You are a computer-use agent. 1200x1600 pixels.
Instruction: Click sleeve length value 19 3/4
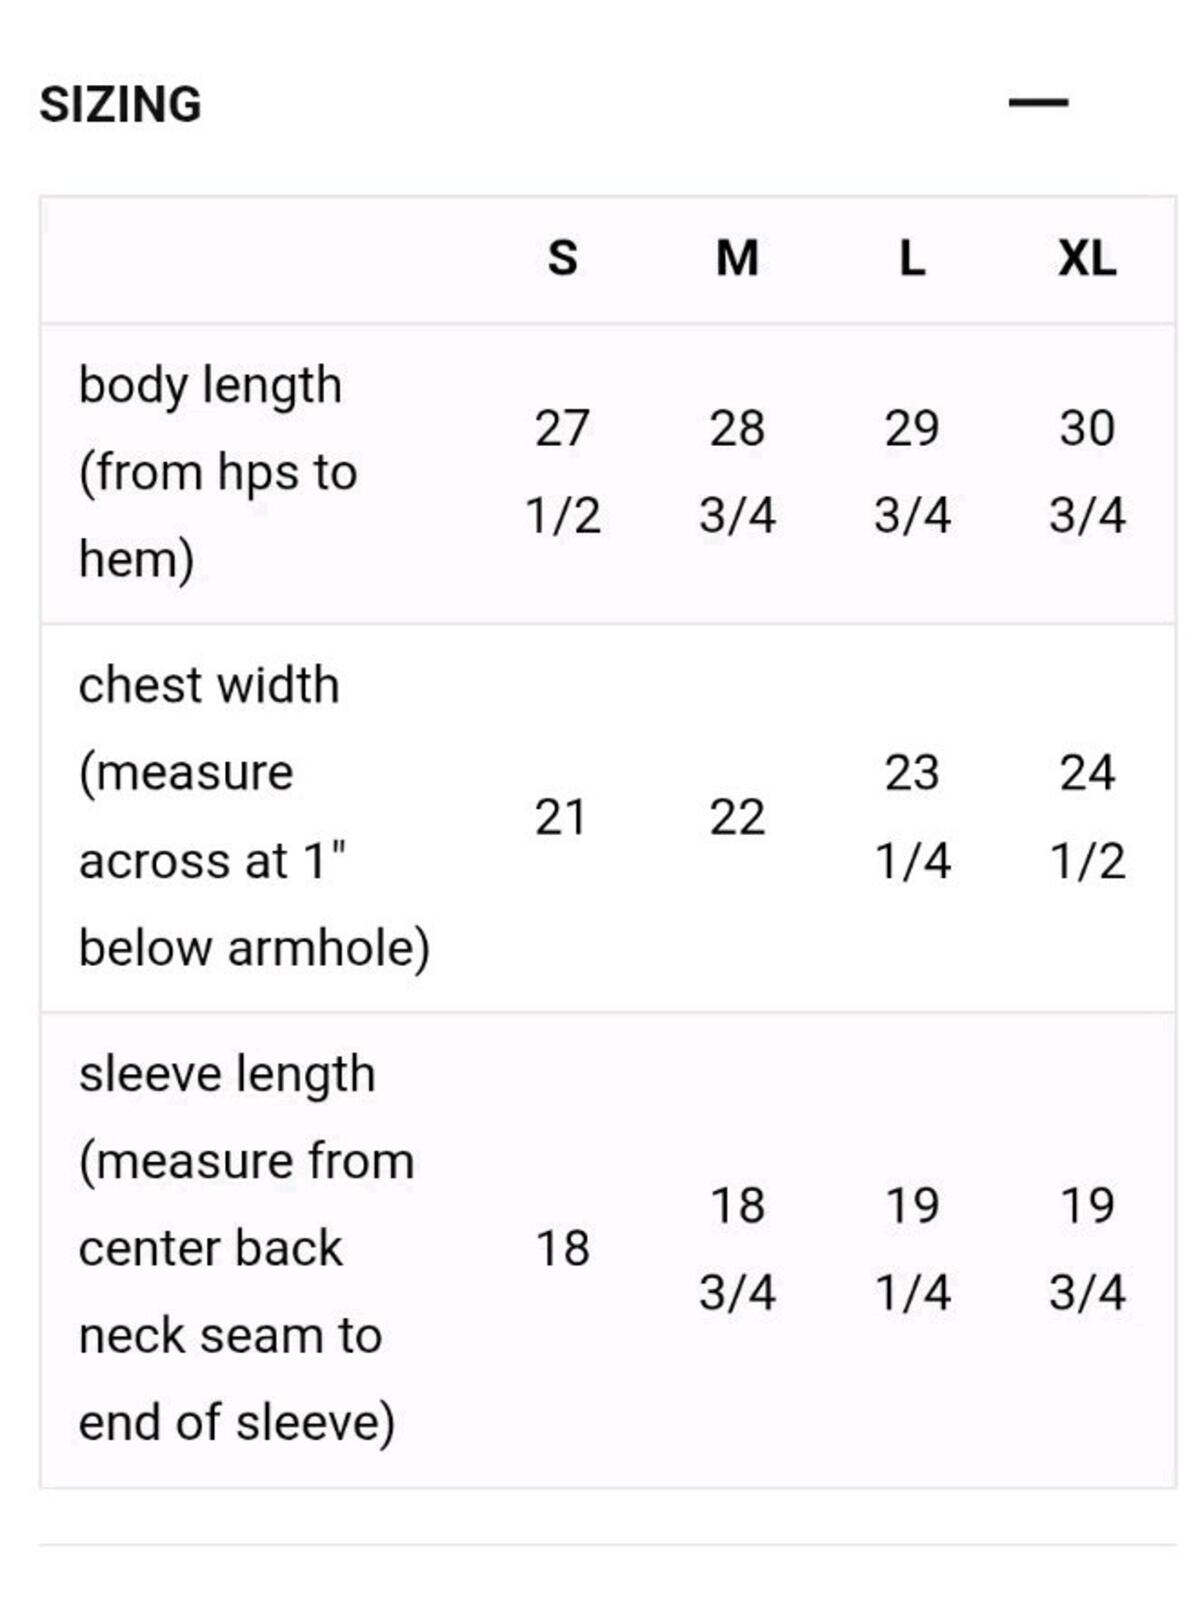[1087, 1249]
